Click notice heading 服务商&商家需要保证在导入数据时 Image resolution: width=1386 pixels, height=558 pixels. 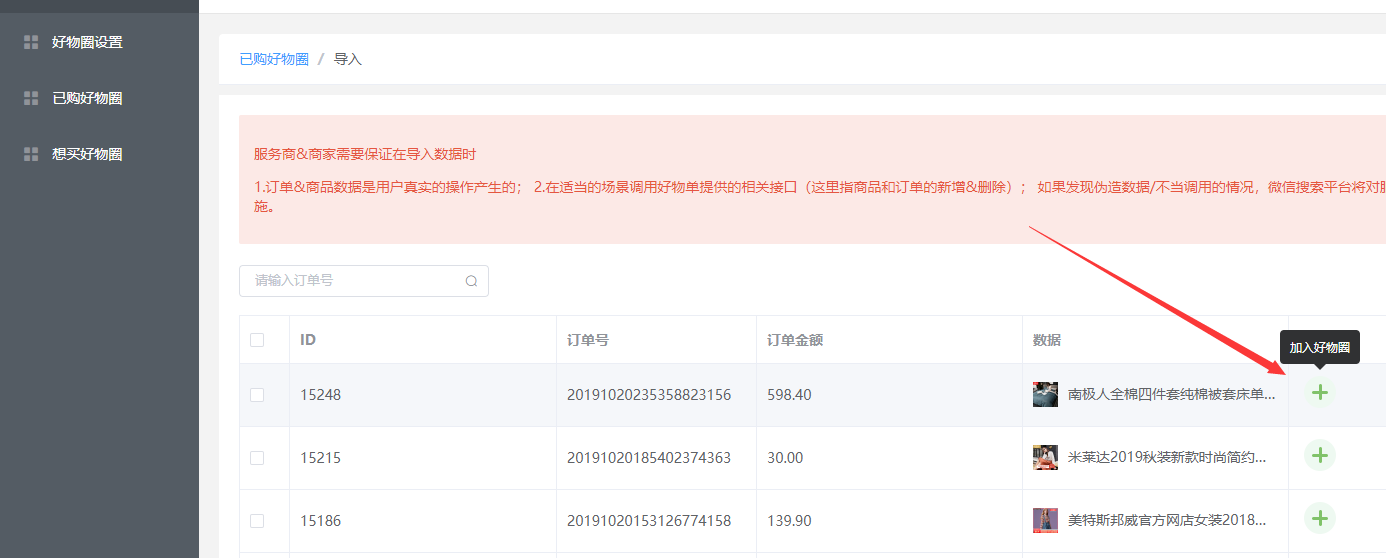365,155
